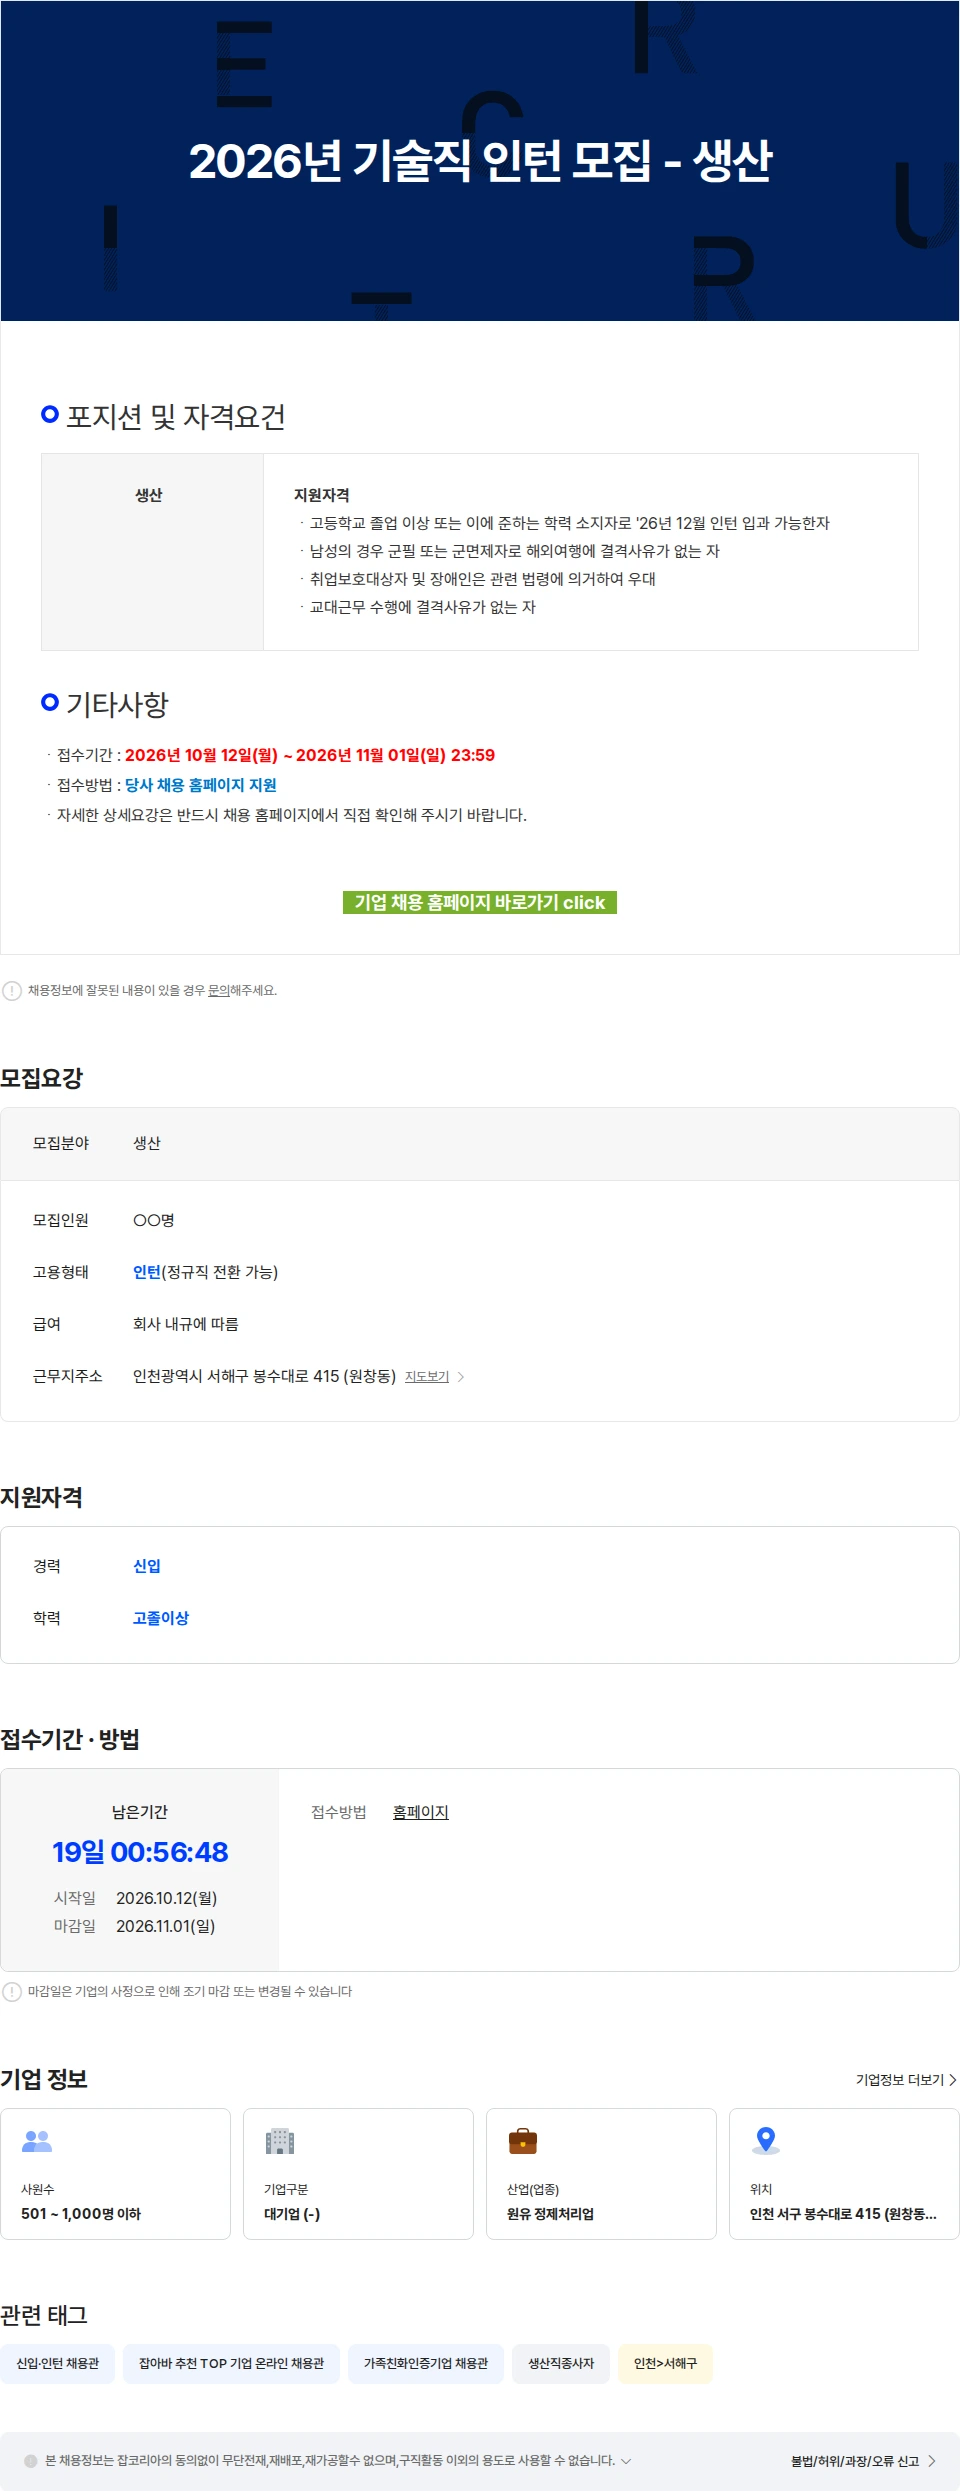Click the info icon beside 채용정보에 잘못된 내용
960x2491 pixels.
coord(12,991)
